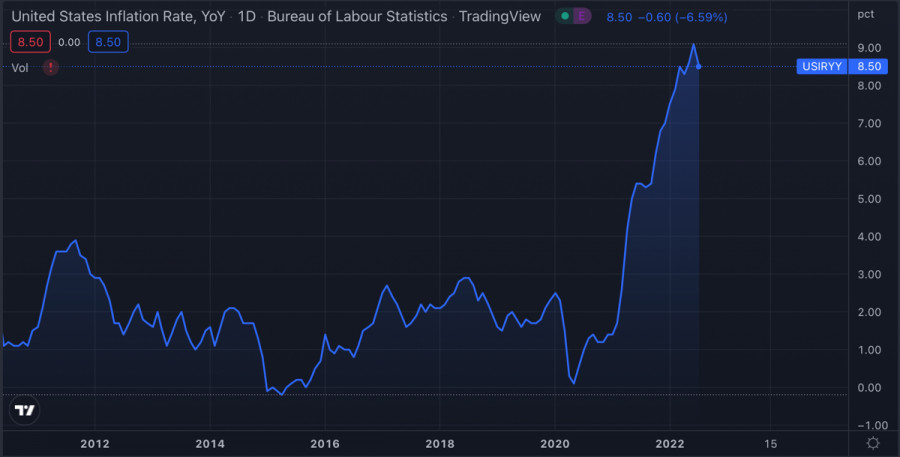
Task: Click the 5.00 price scale label
Action: (x=869, y=199)
